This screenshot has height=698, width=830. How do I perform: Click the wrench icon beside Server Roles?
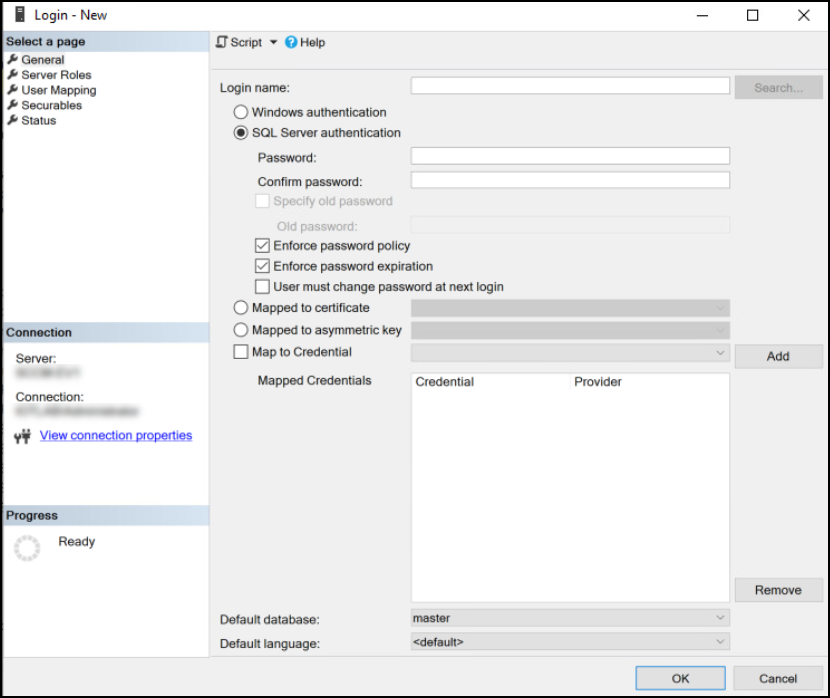click(x=13, y=74)
